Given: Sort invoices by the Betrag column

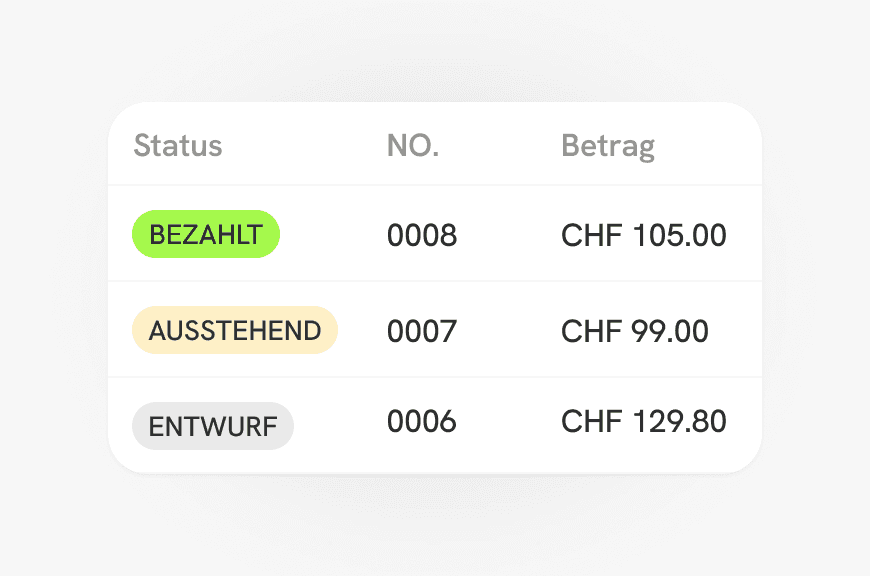Looking at the screenshot, I should [608, 145].
